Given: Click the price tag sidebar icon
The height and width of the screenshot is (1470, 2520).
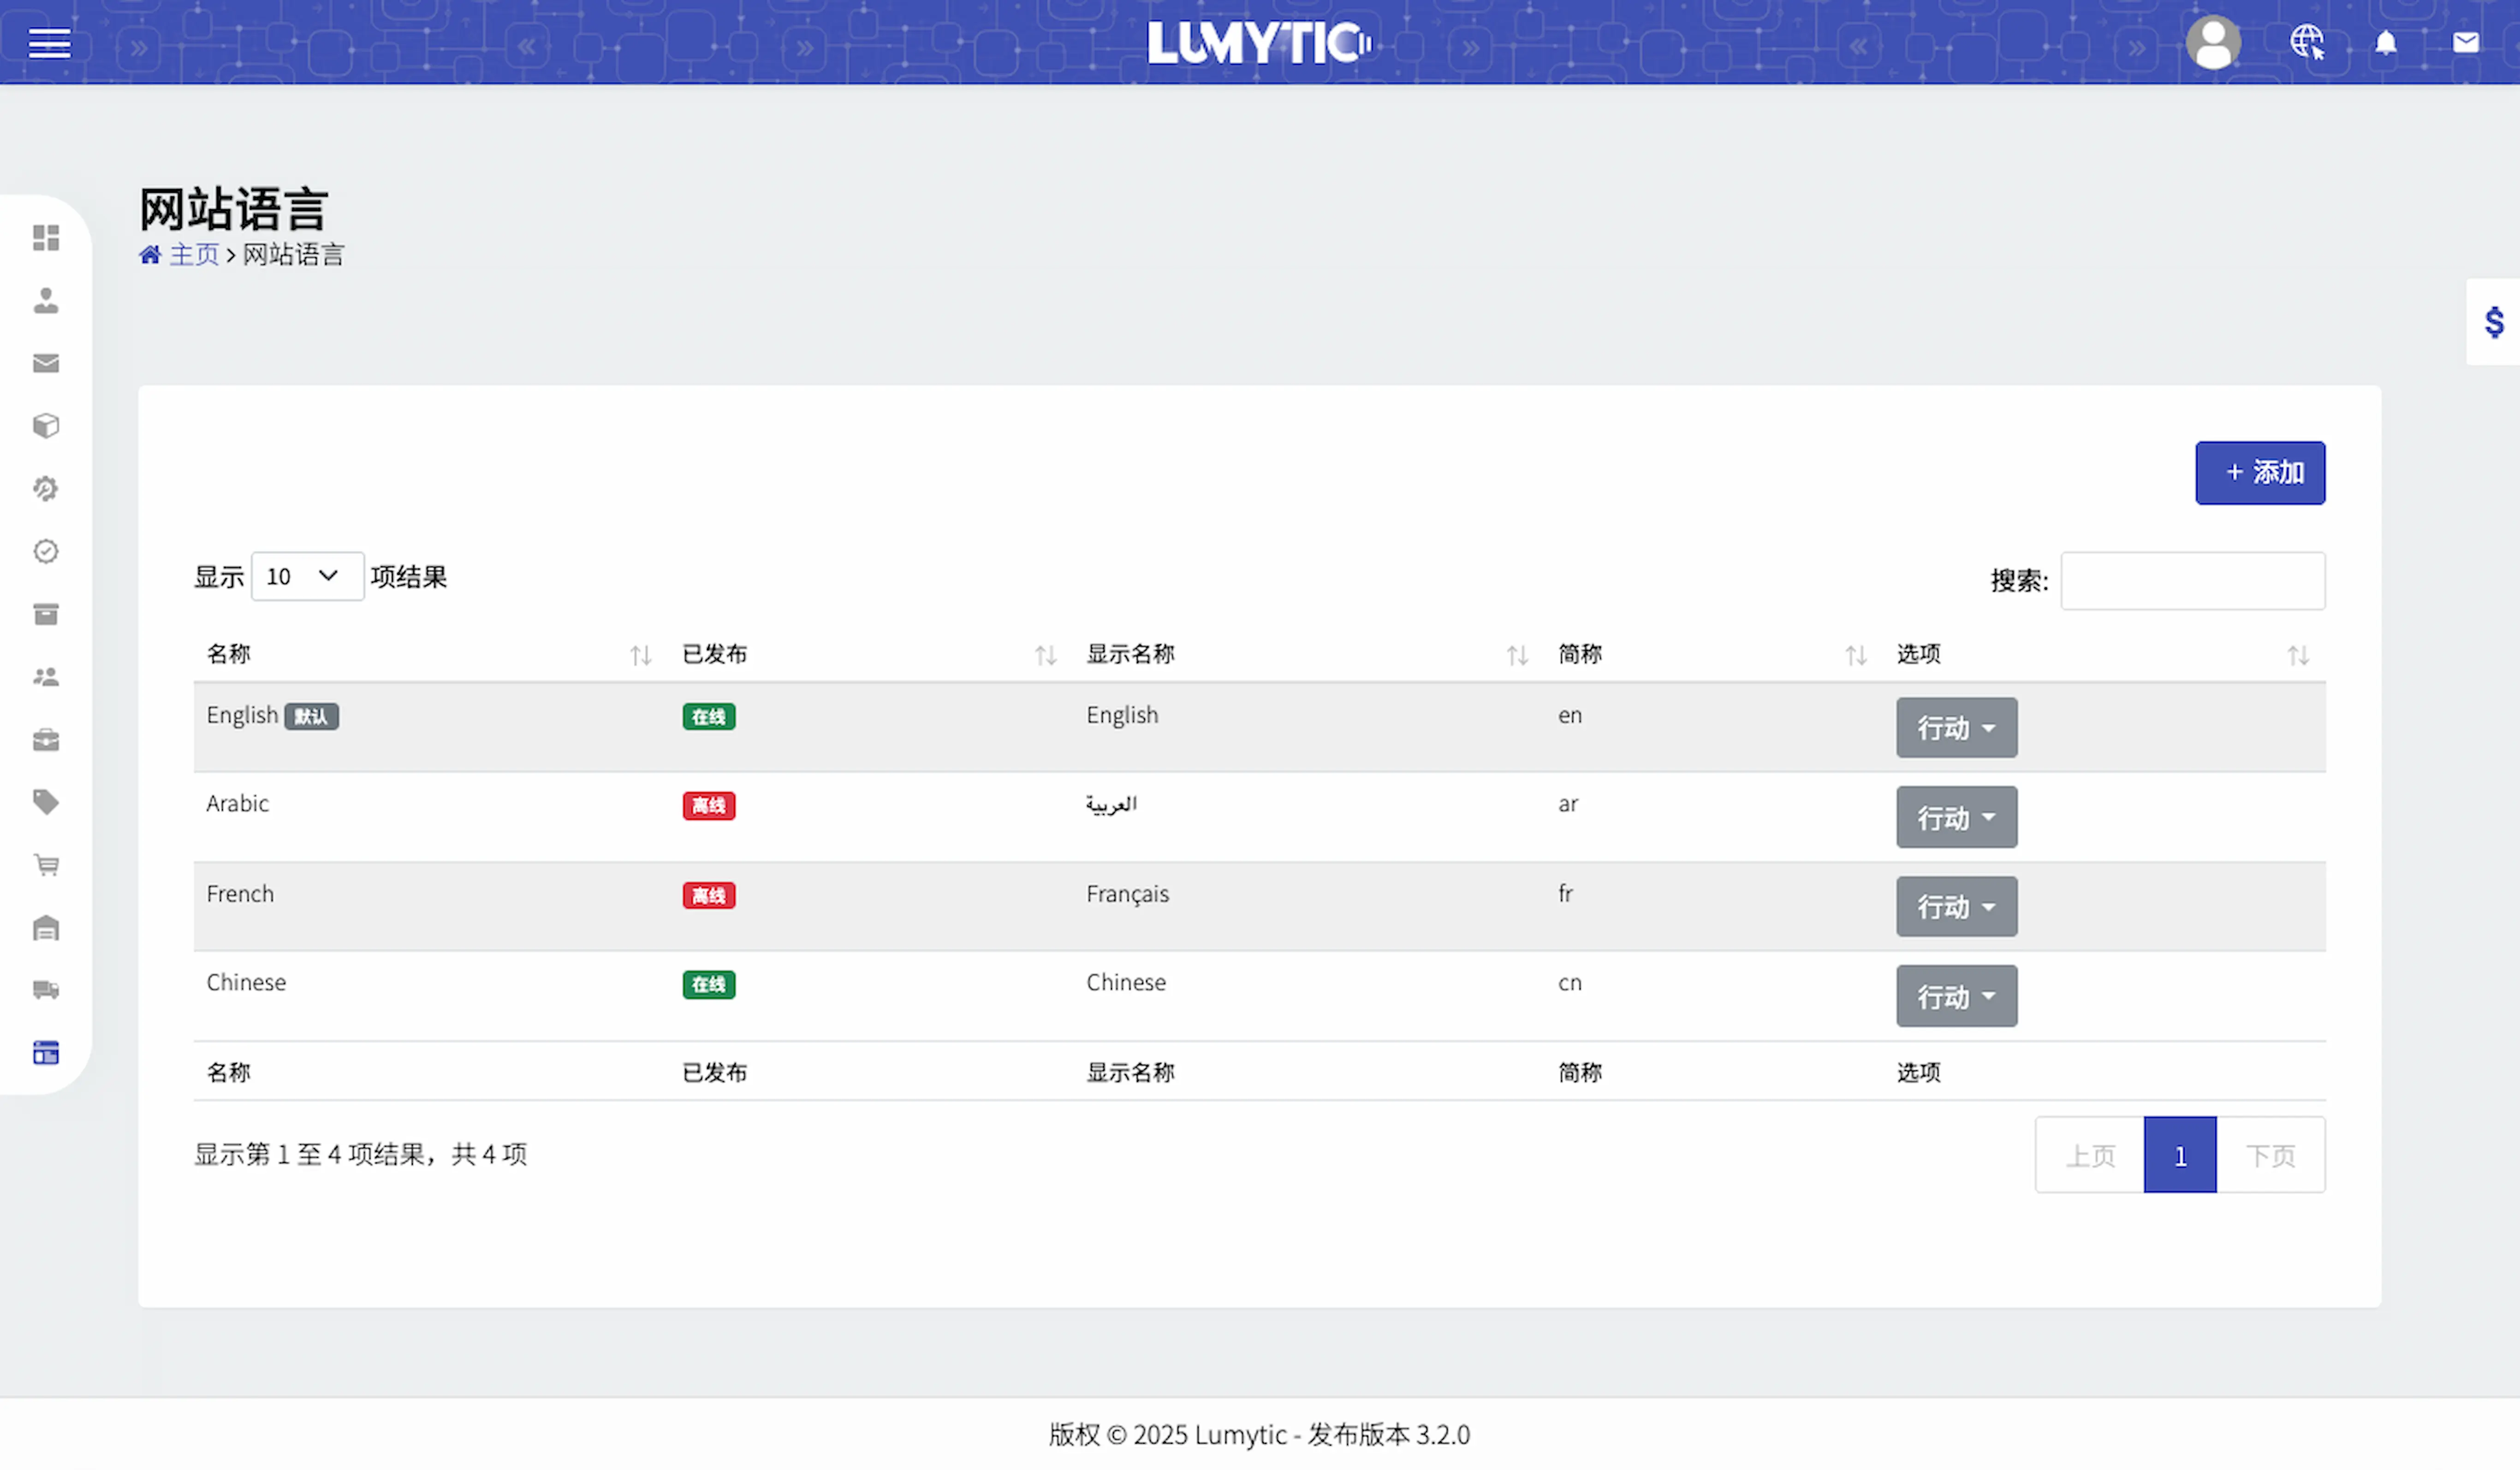Looking at the screenshot, I should [x=46, y=802].
